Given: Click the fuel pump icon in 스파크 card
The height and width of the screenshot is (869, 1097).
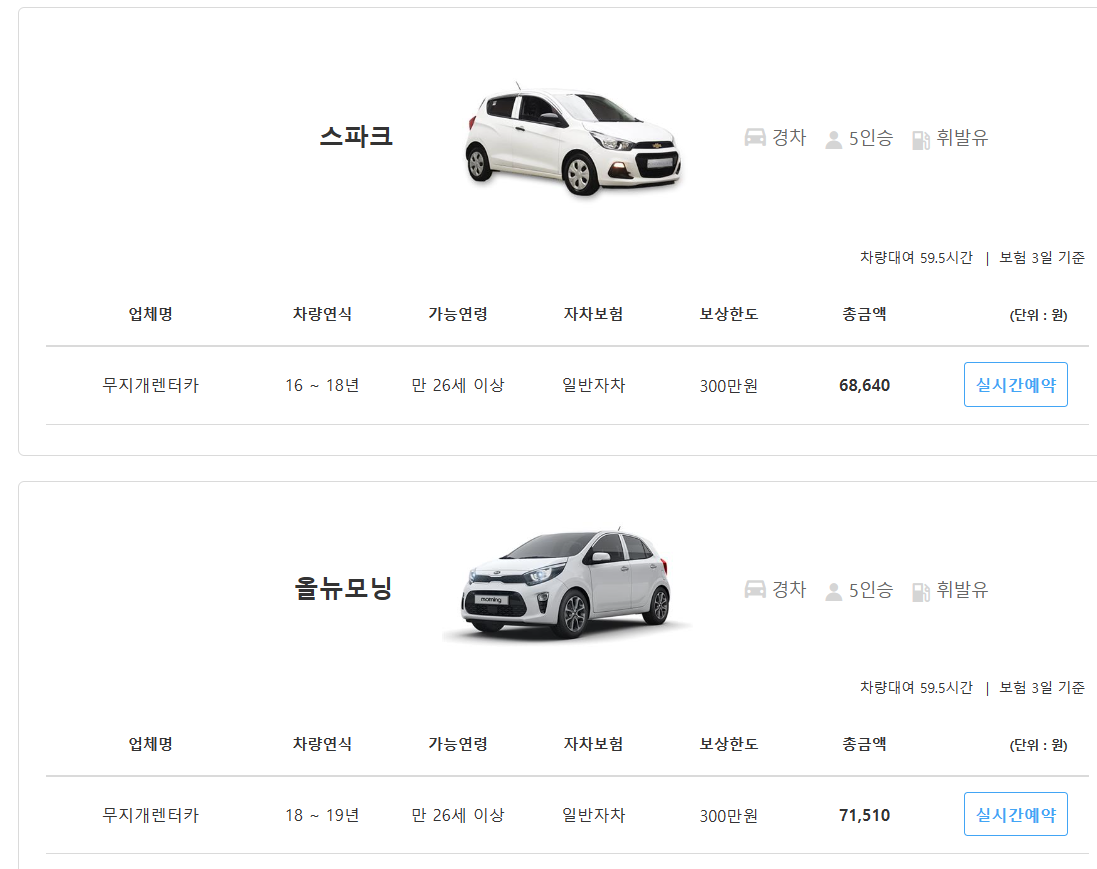Looking at the screenshot, I should (921, 140).
